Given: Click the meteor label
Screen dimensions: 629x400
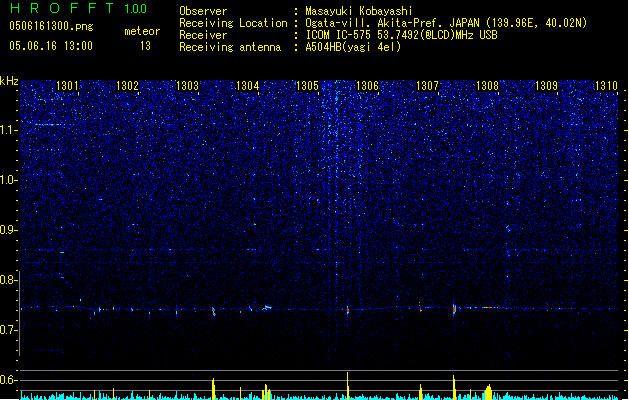Looking at the screenshot, I should coord(142,31).
